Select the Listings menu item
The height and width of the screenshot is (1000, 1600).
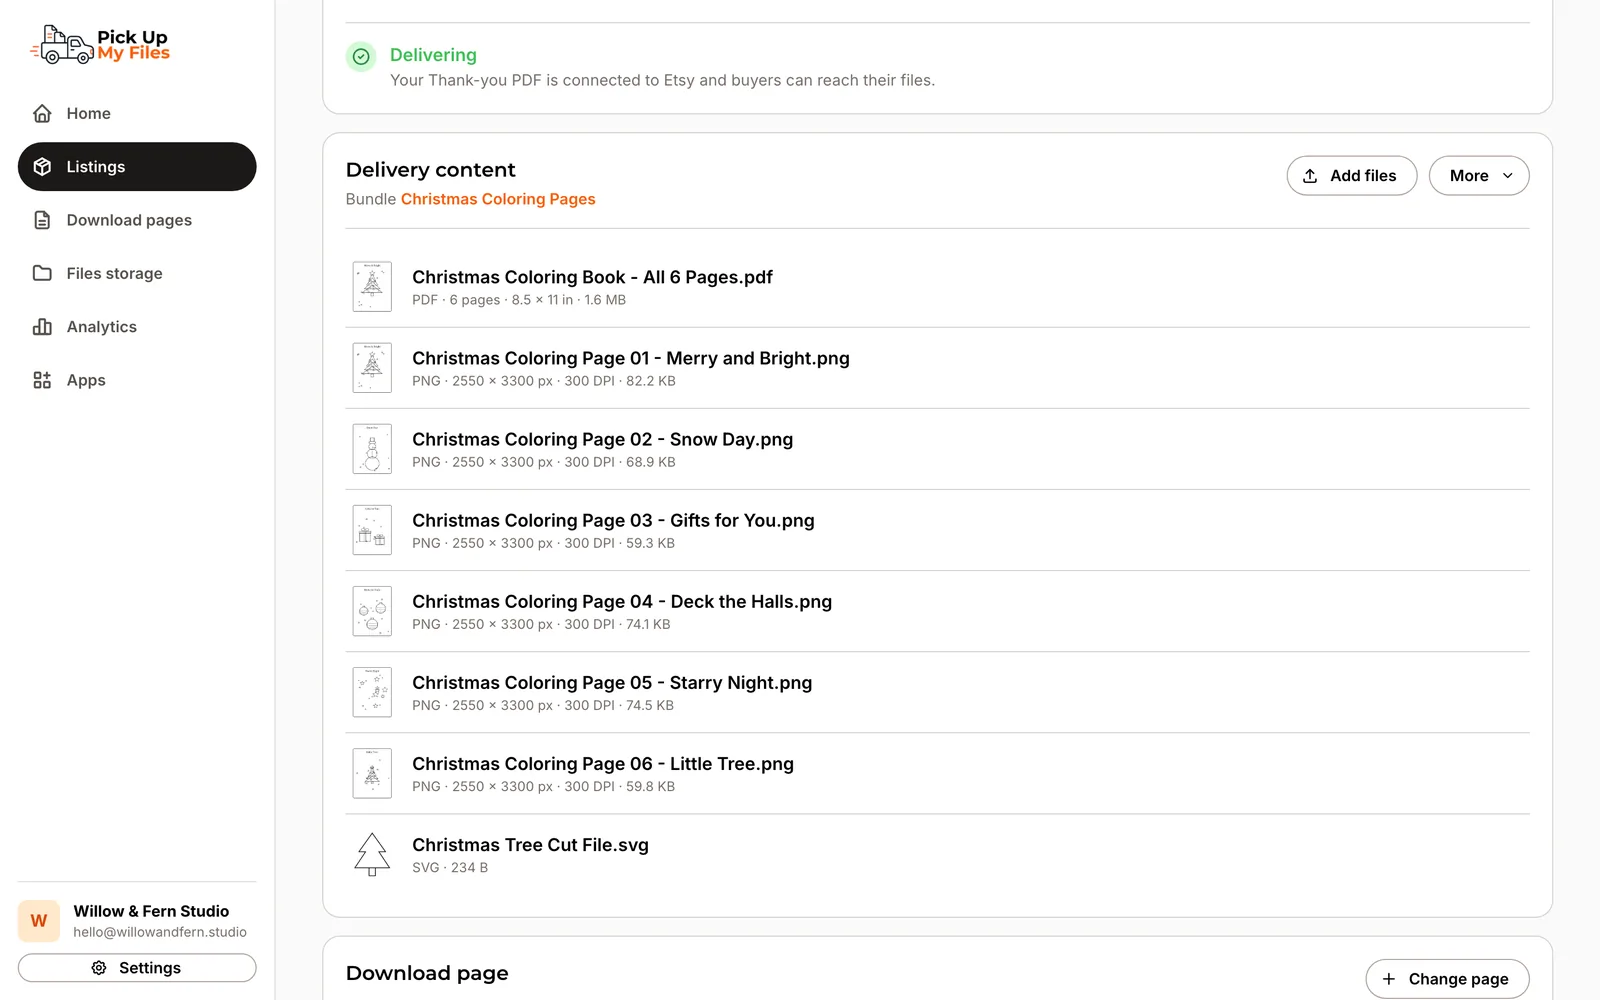pos(137,167)
